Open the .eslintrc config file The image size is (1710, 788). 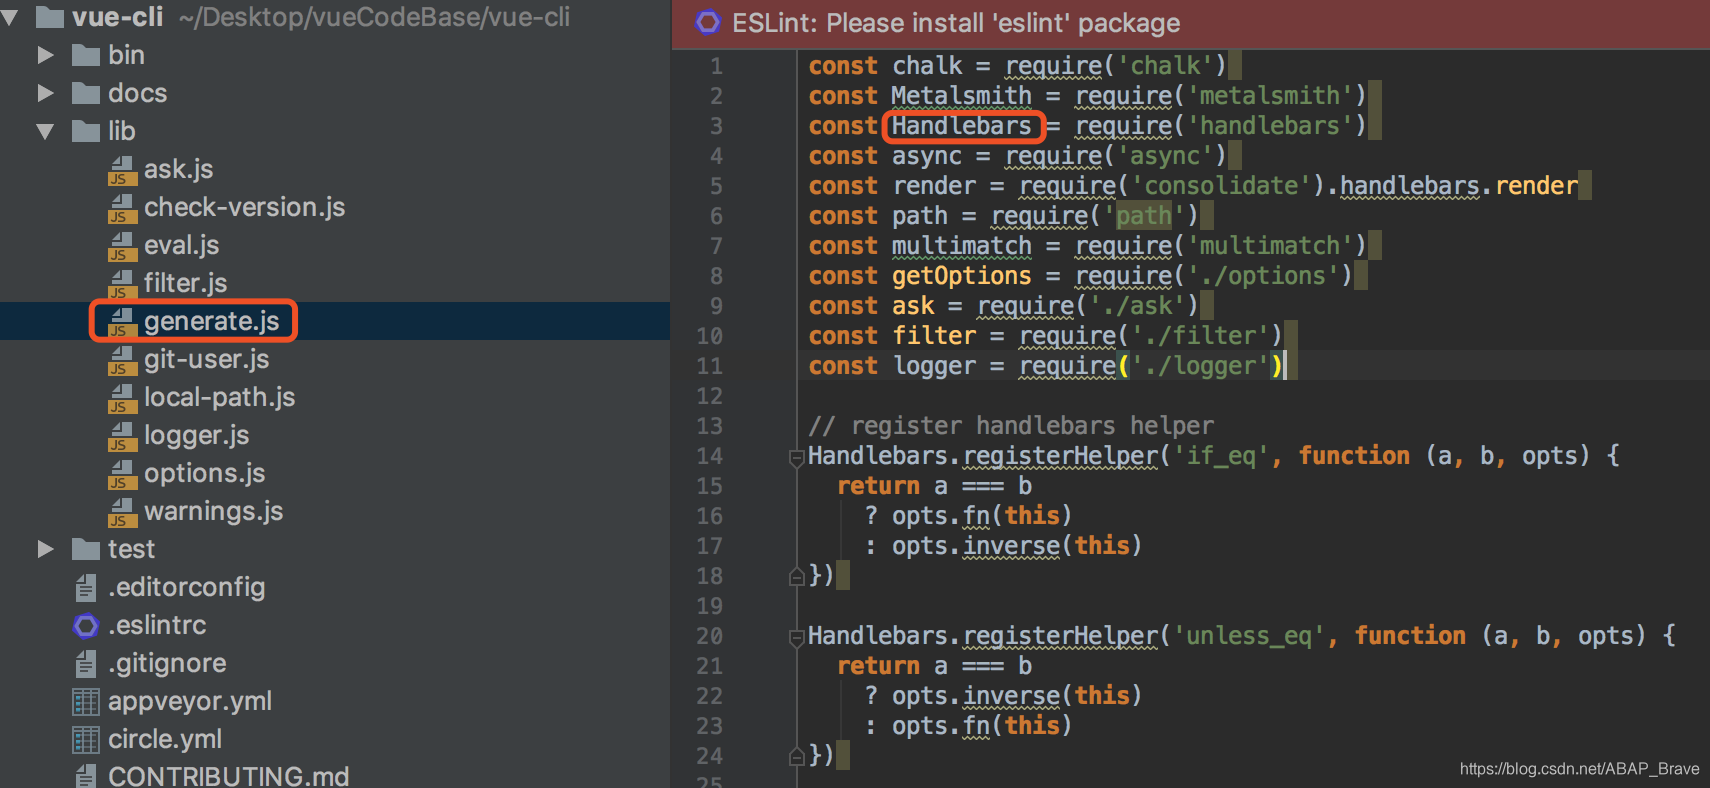point(157,625)
